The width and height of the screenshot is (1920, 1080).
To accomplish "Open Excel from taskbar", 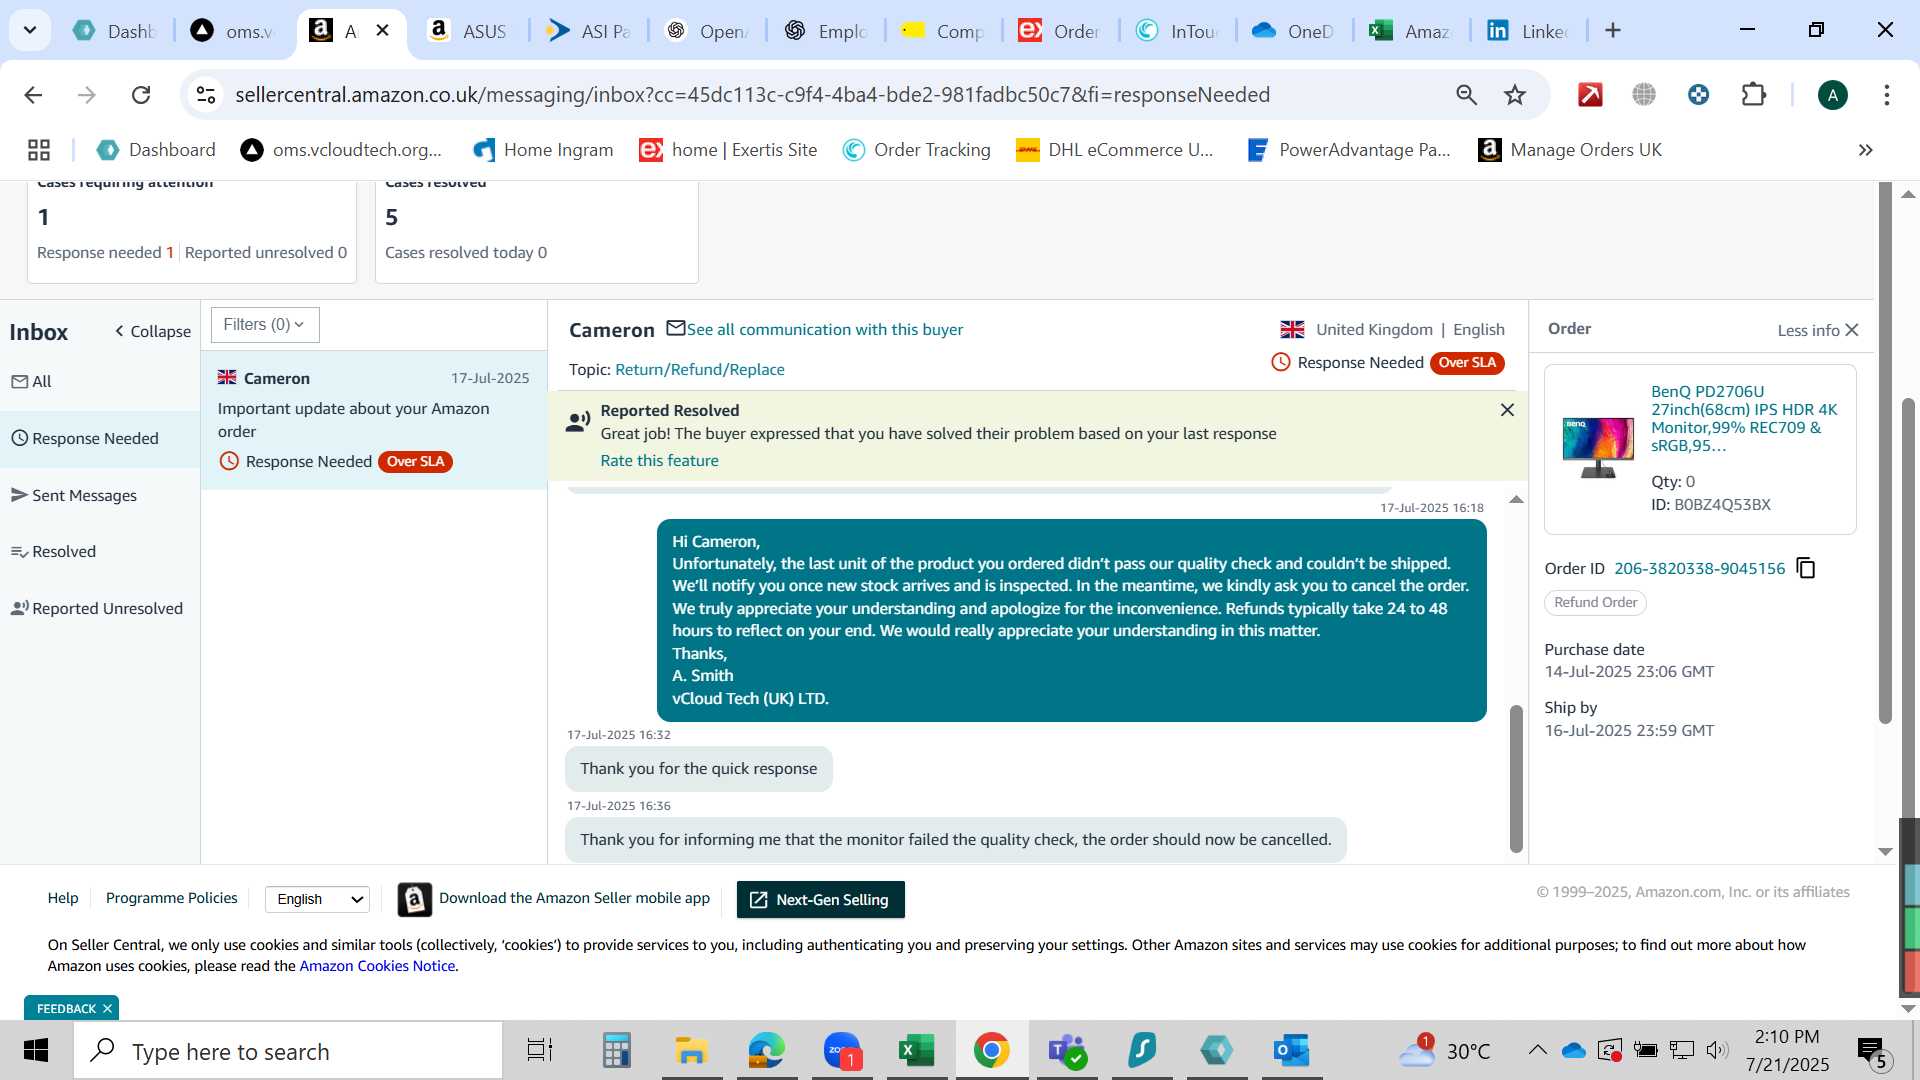I will click(915, 1051).
